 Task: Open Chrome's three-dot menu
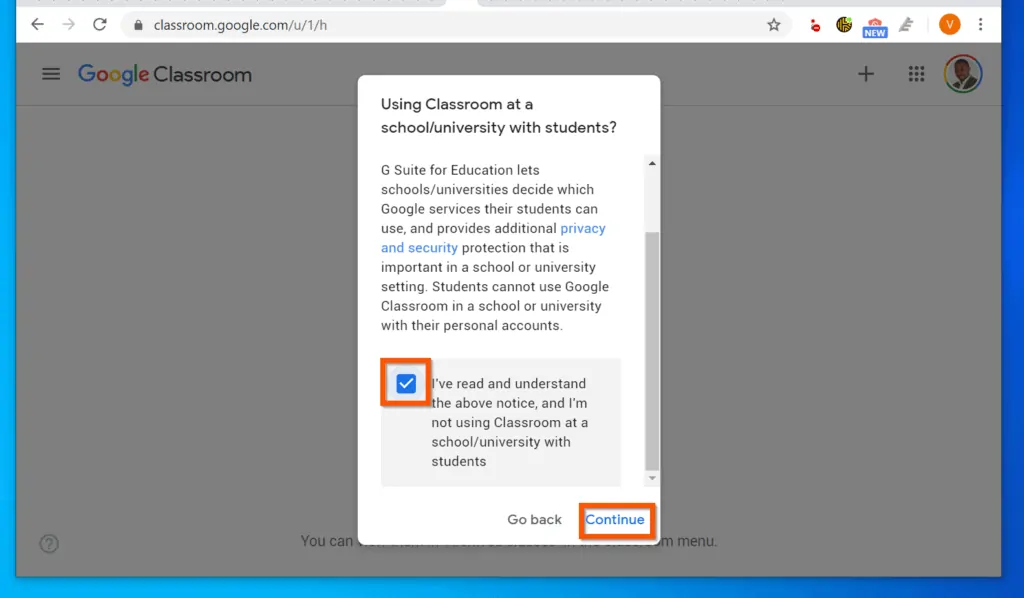pyautogui.click(x=981, y=24)
